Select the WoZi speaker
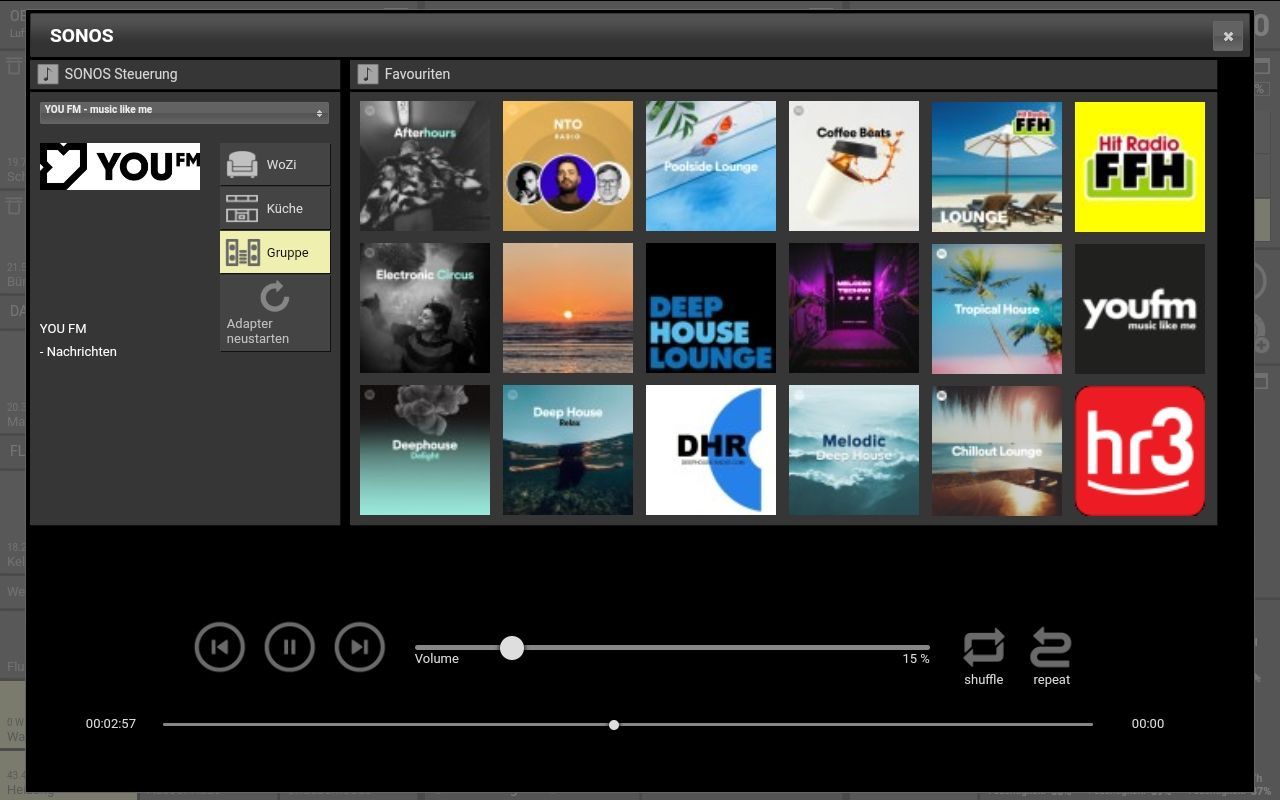 tap(275, 164)
